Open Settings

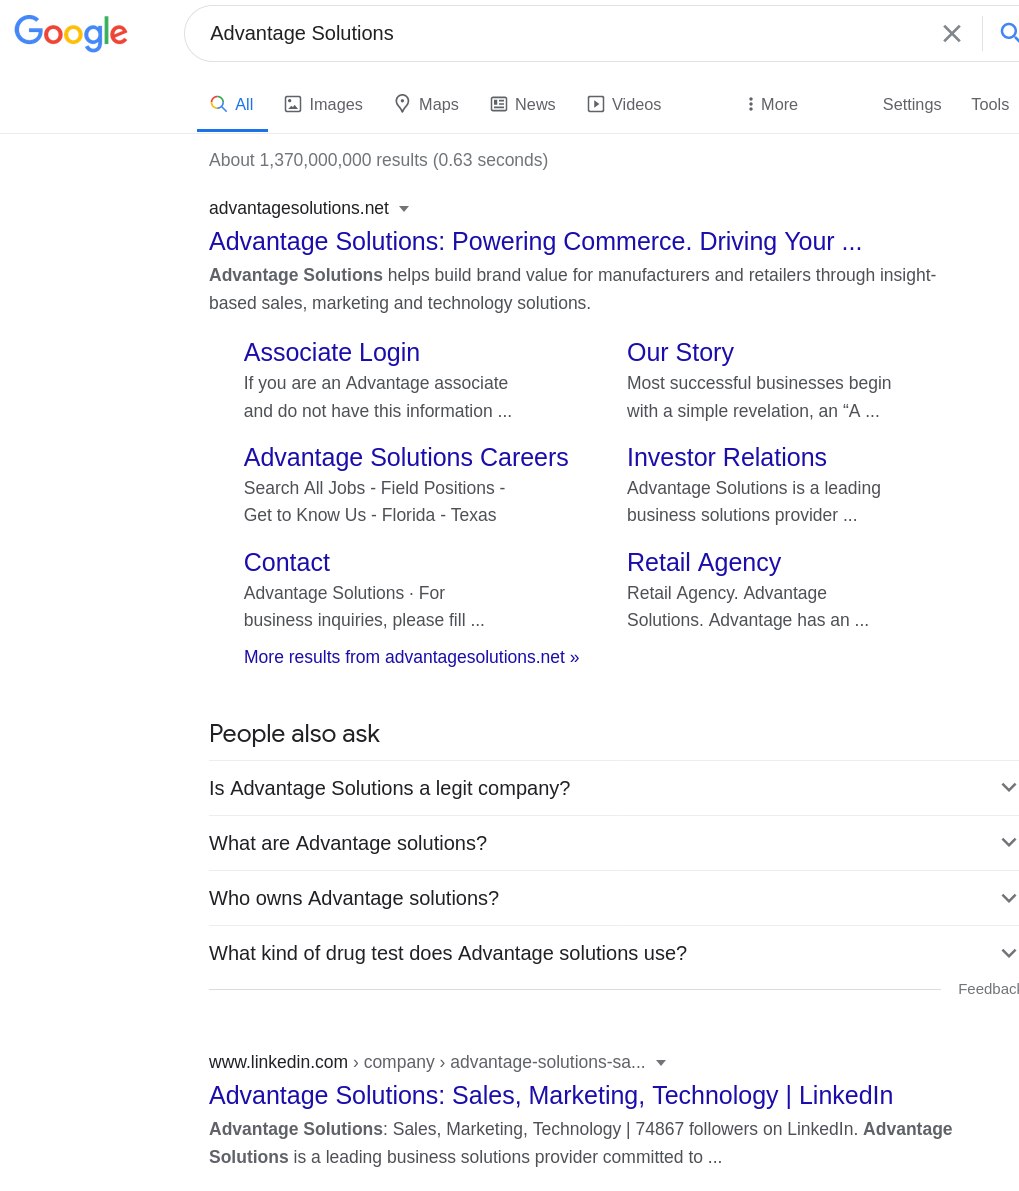point(911,105)
